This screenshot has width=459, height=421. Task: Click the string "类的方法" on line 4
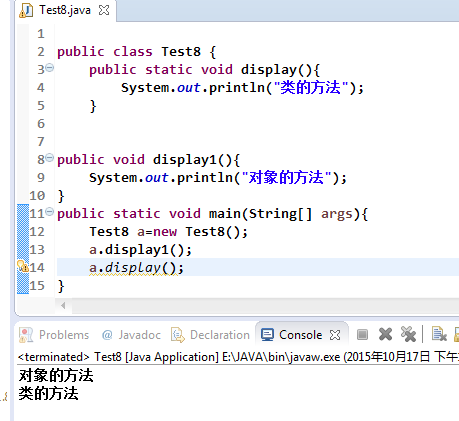tap(311, 88)
